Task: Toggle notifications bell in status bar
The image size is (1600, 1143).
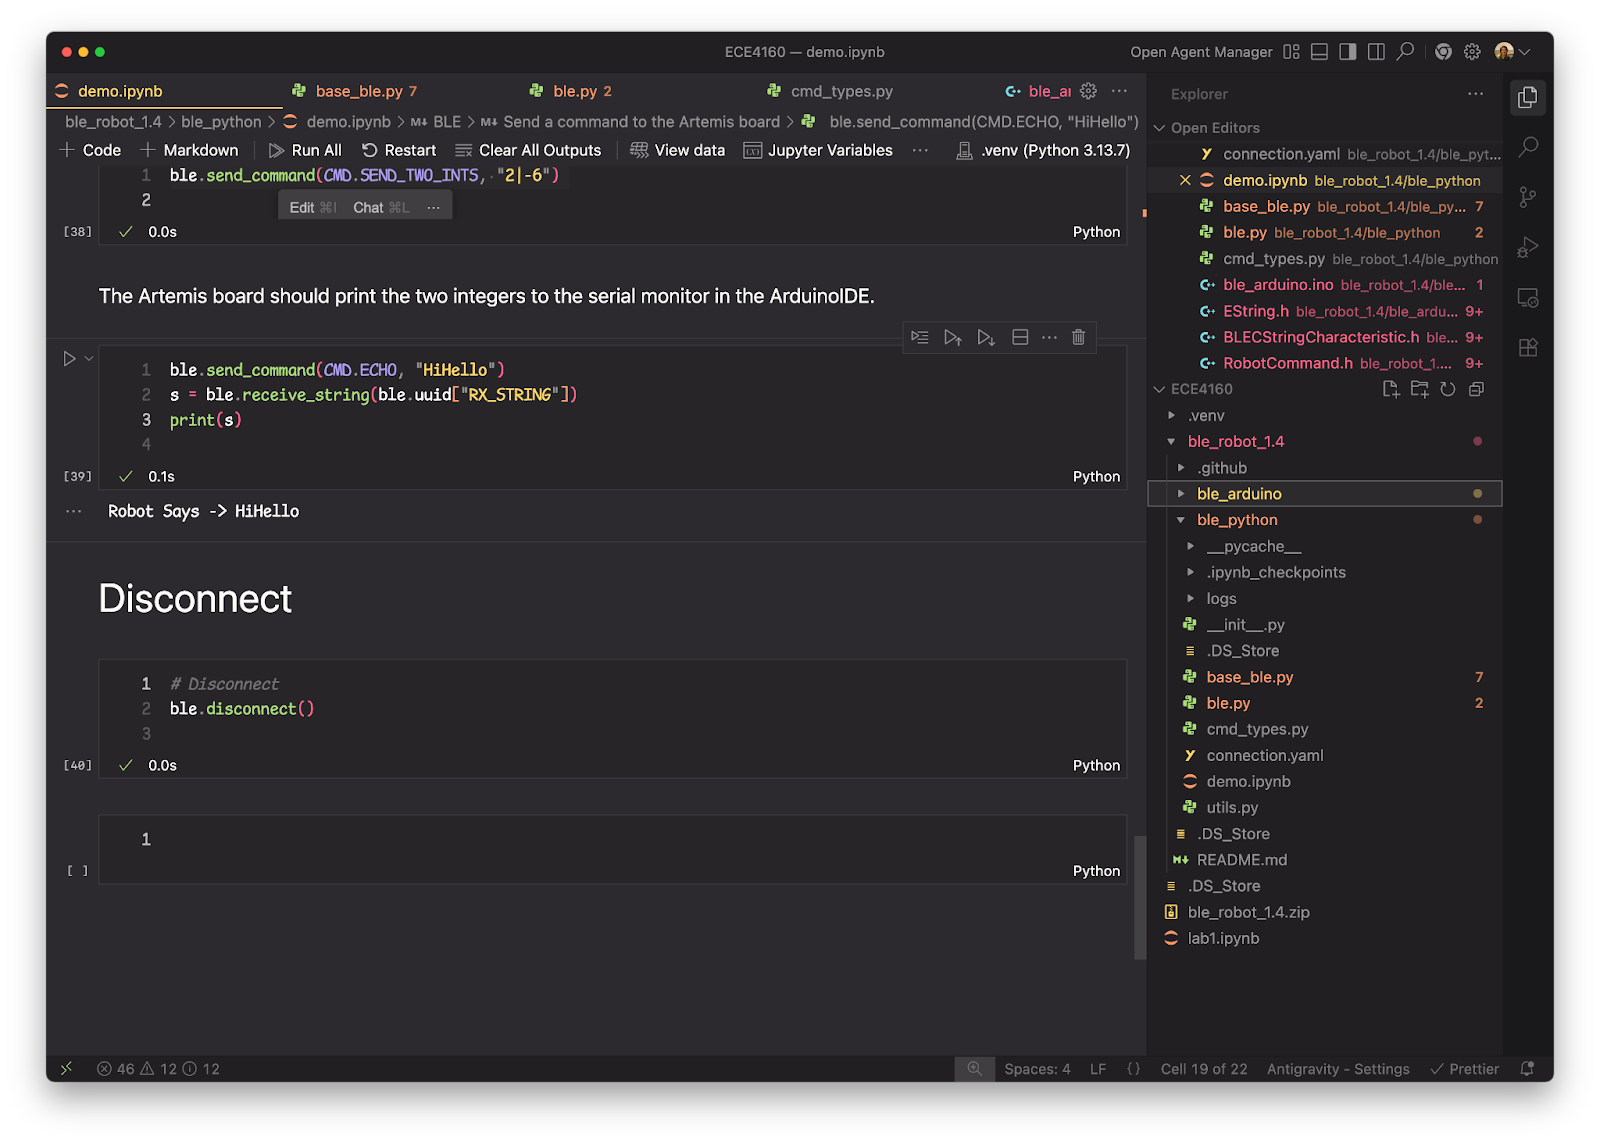Action: (1528, 1068)
